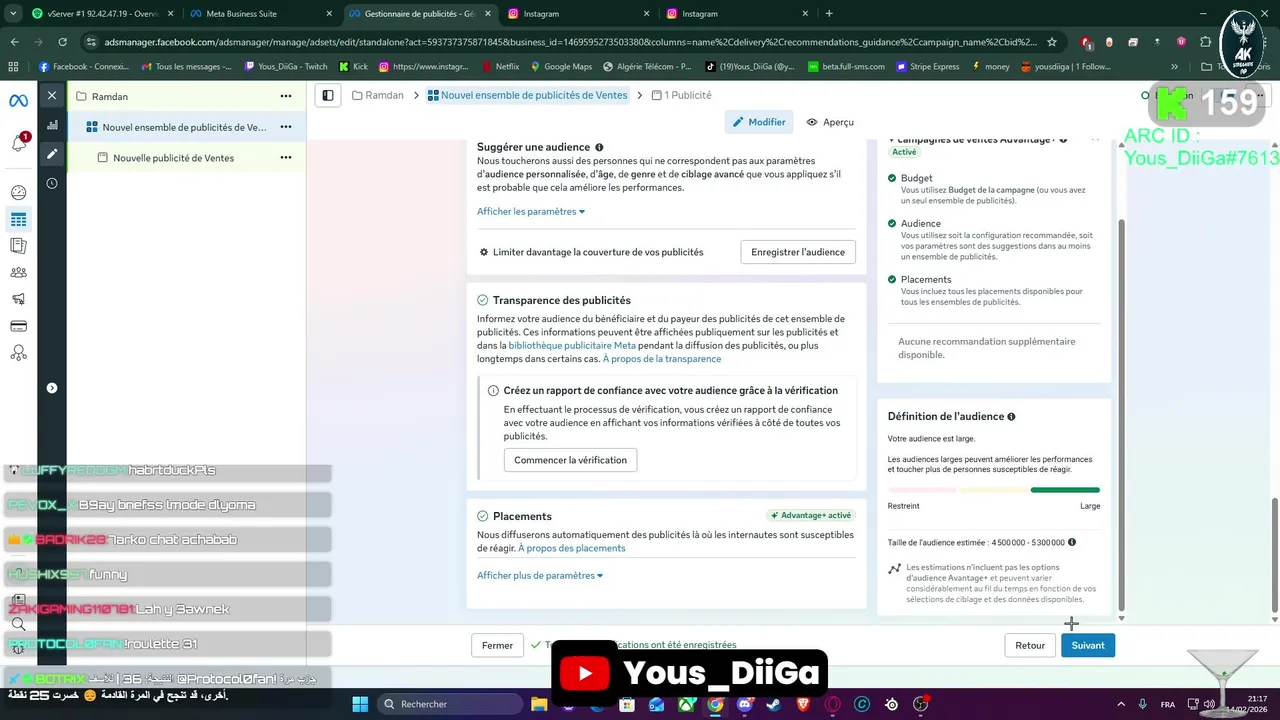1280x720 pixels.
Task: Open the options menu for Ramdan campaign
Action: click(286, 96)
